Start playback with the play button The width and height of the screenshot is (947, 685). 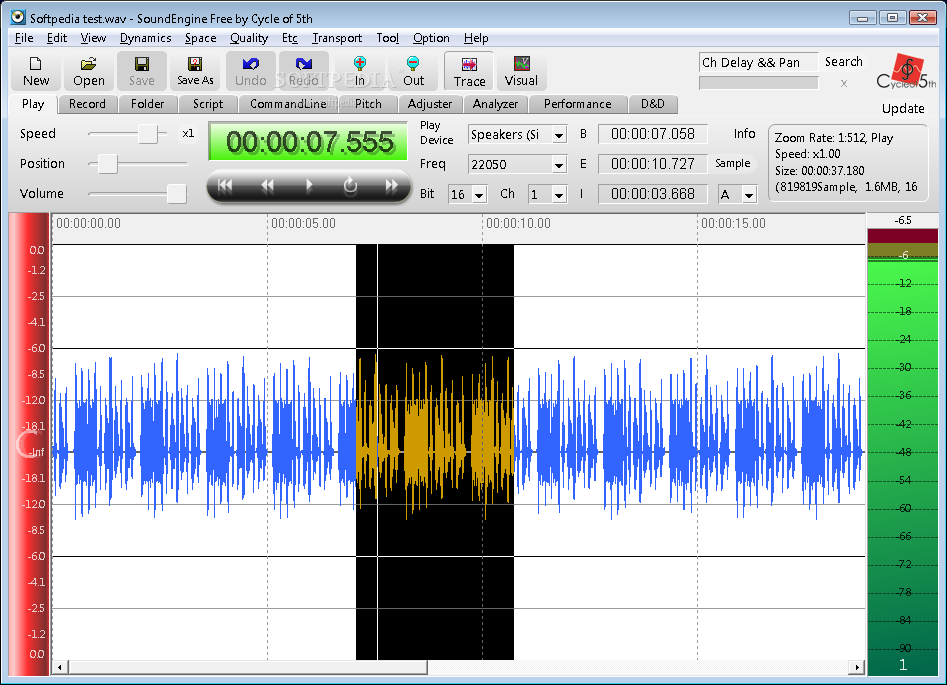coord(309,185)
